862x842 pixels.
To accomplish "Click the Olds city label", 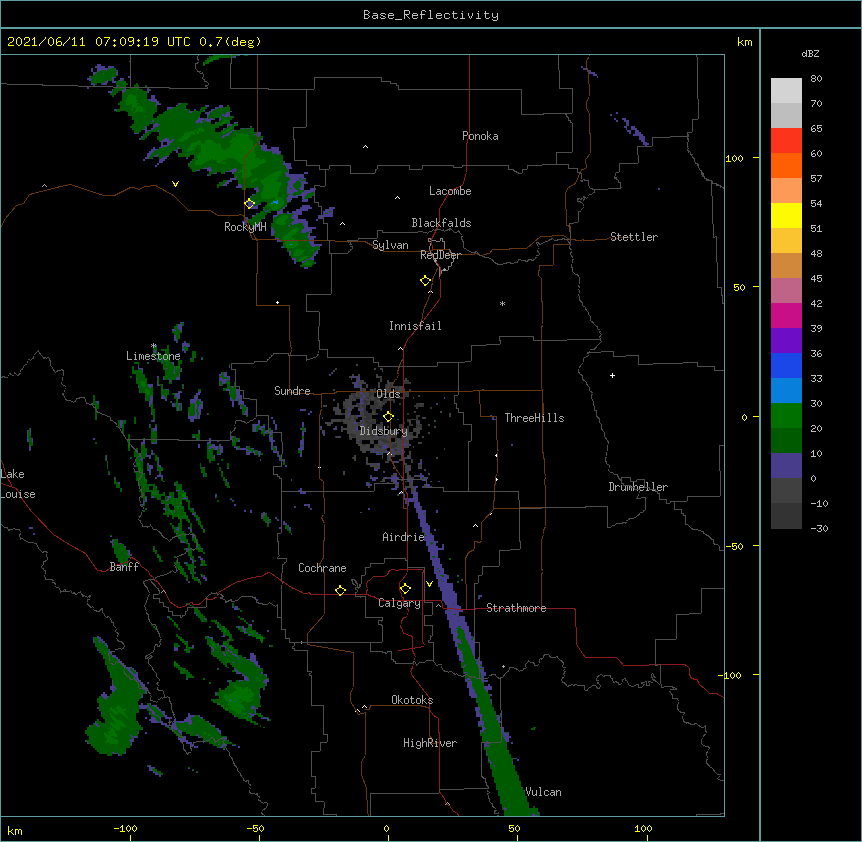I will (388, 394).
